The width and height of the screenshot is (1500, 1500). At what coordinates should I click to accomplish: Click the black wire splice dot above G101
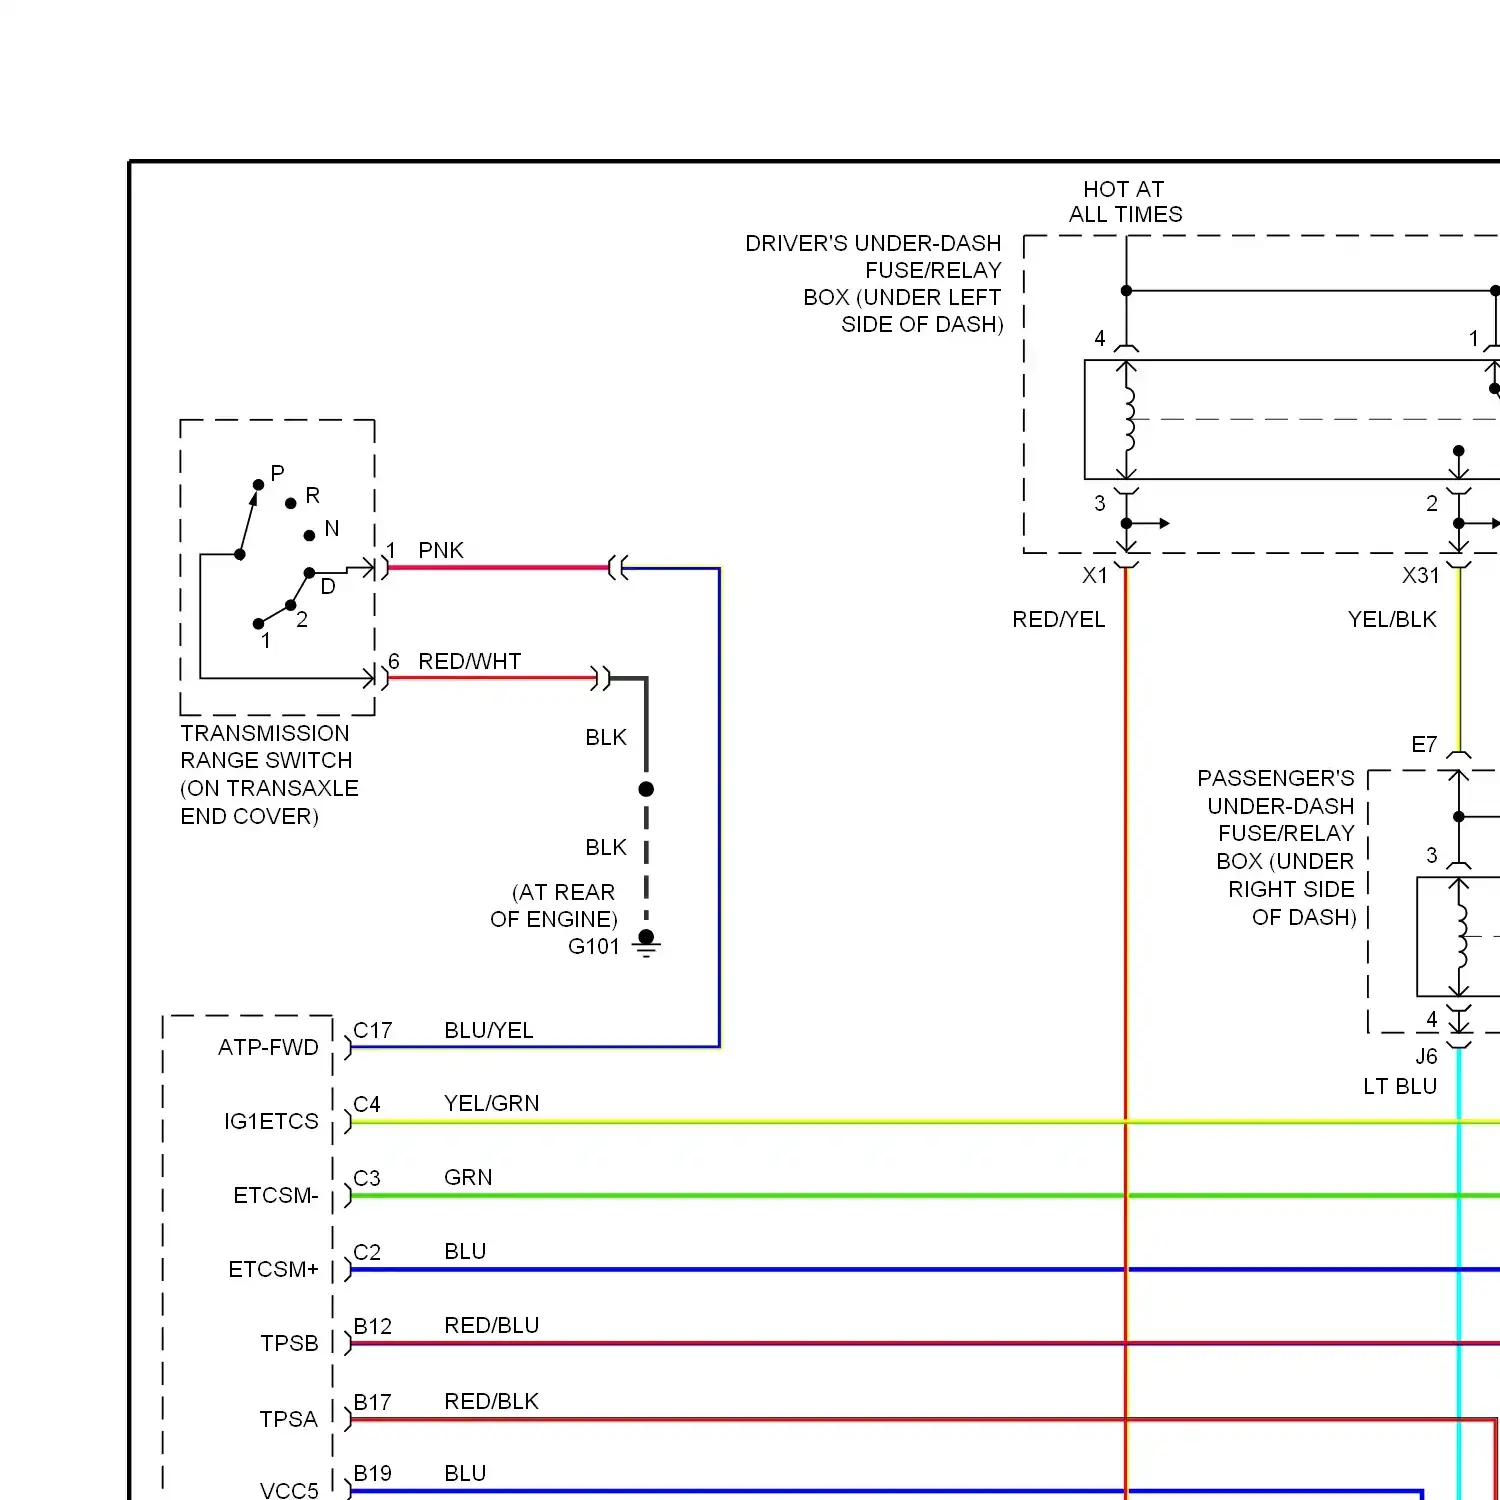pyautogui.click(x=646, y=789)
